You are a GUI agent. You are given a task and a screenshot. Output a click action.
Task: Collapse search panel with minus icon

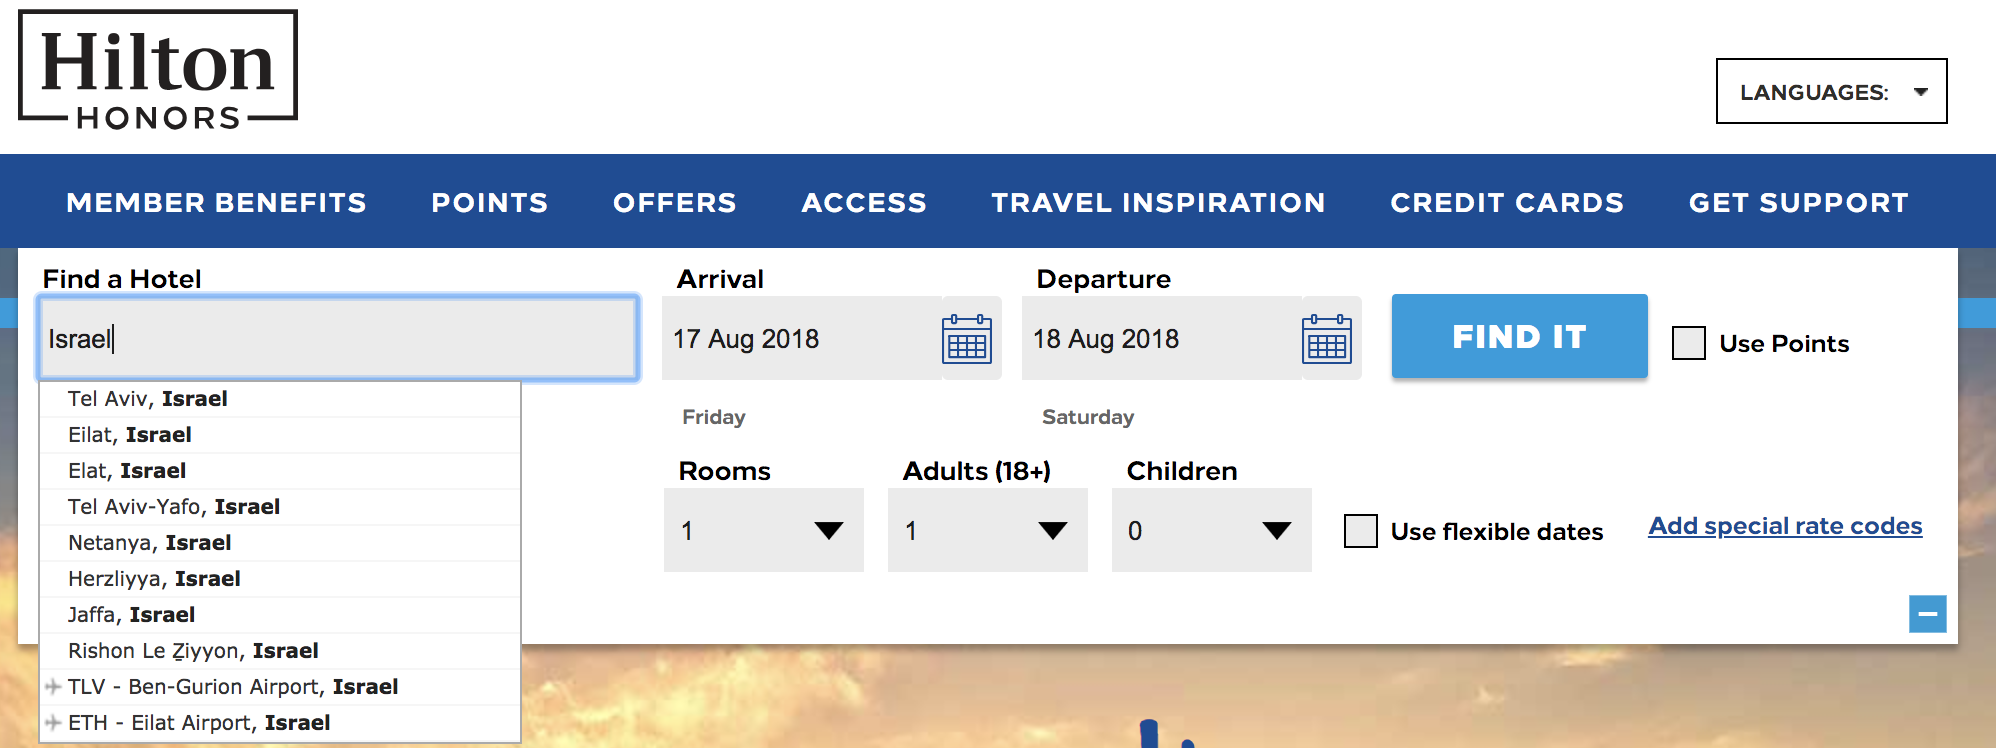pyautogui.click(x=1927, y=614)
